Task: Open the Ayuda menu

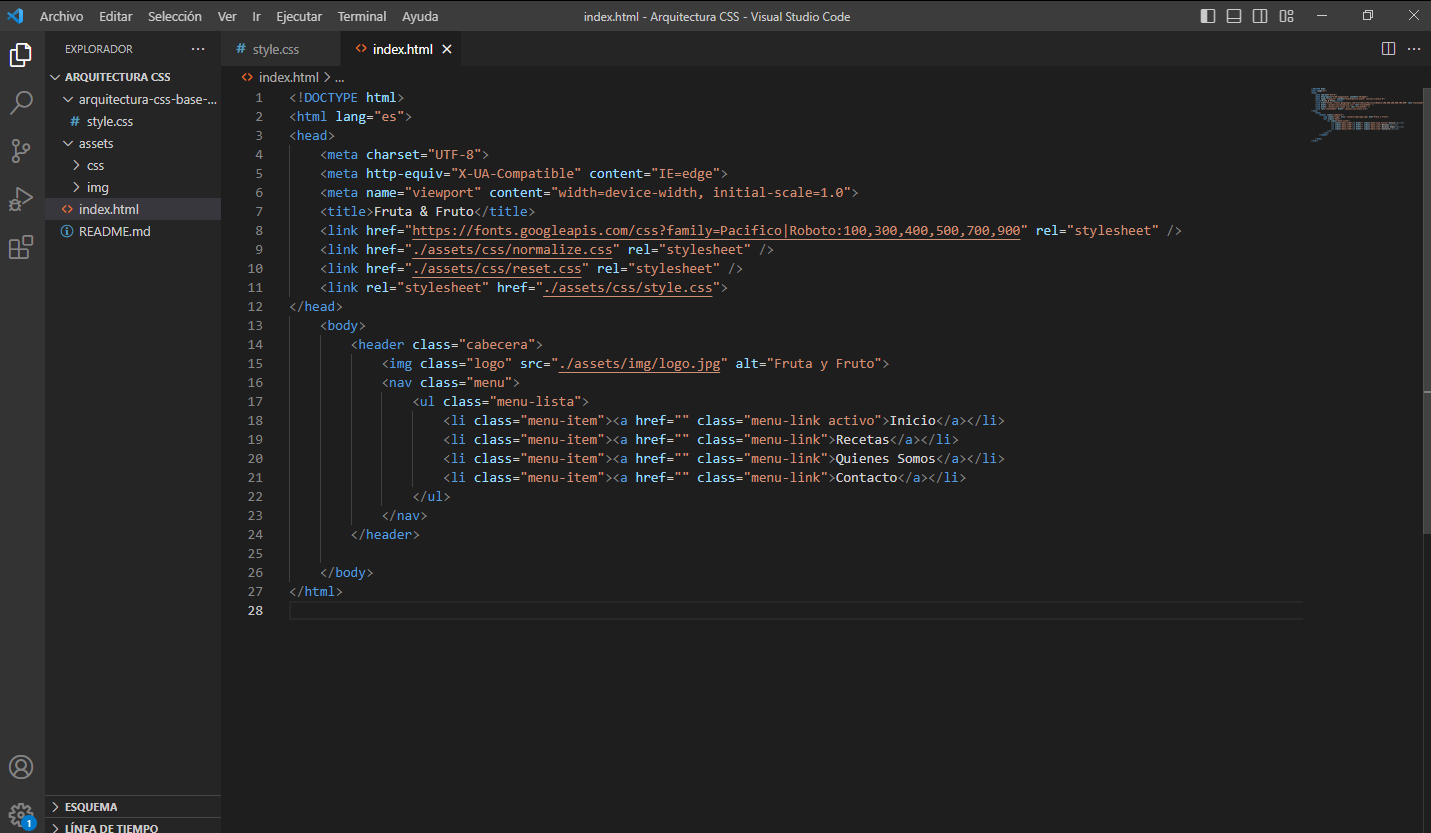Action: [x=420, y=17]
